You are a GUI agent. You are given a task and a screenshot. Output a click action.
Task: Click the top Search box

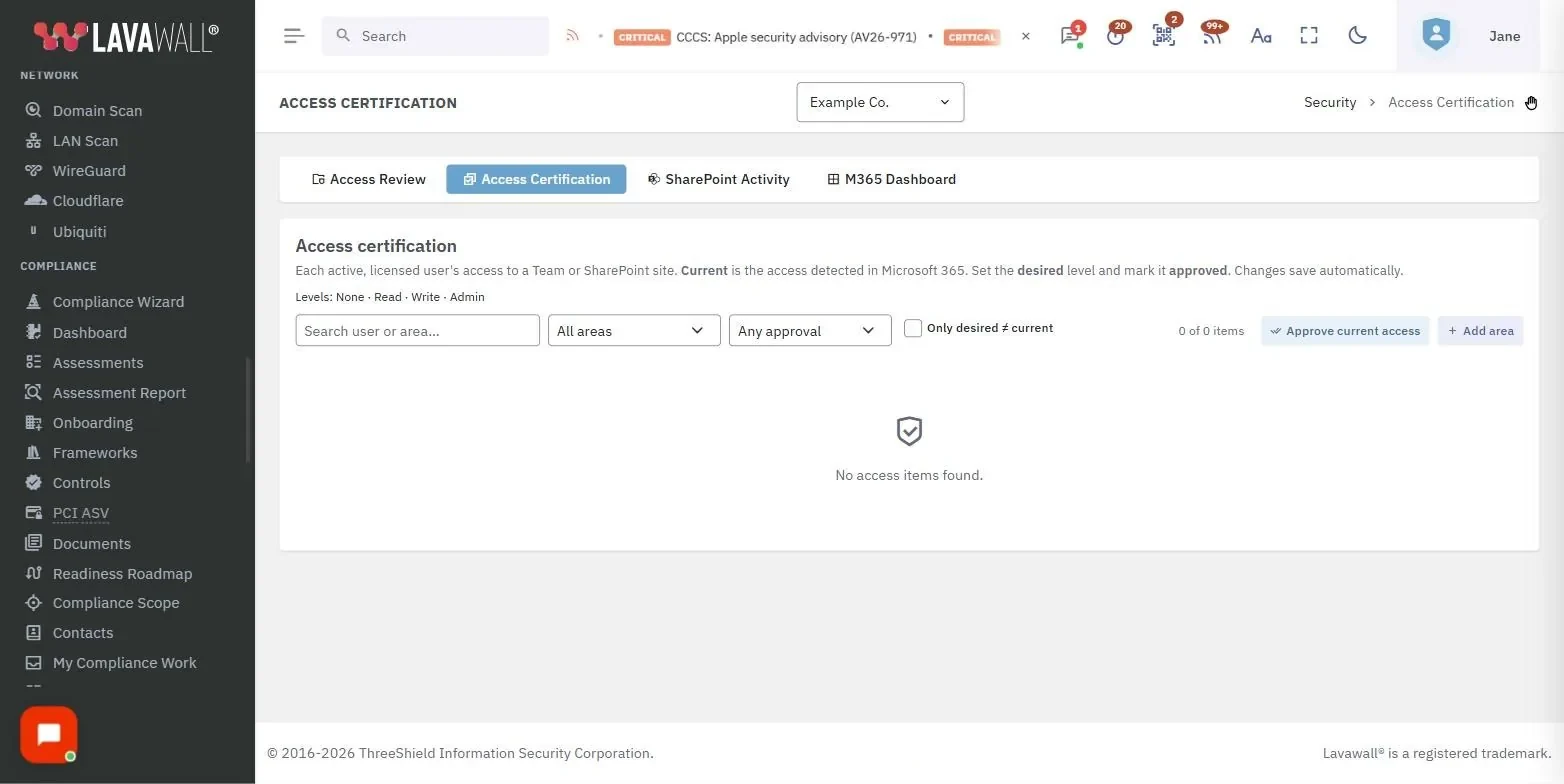(435, 36)
